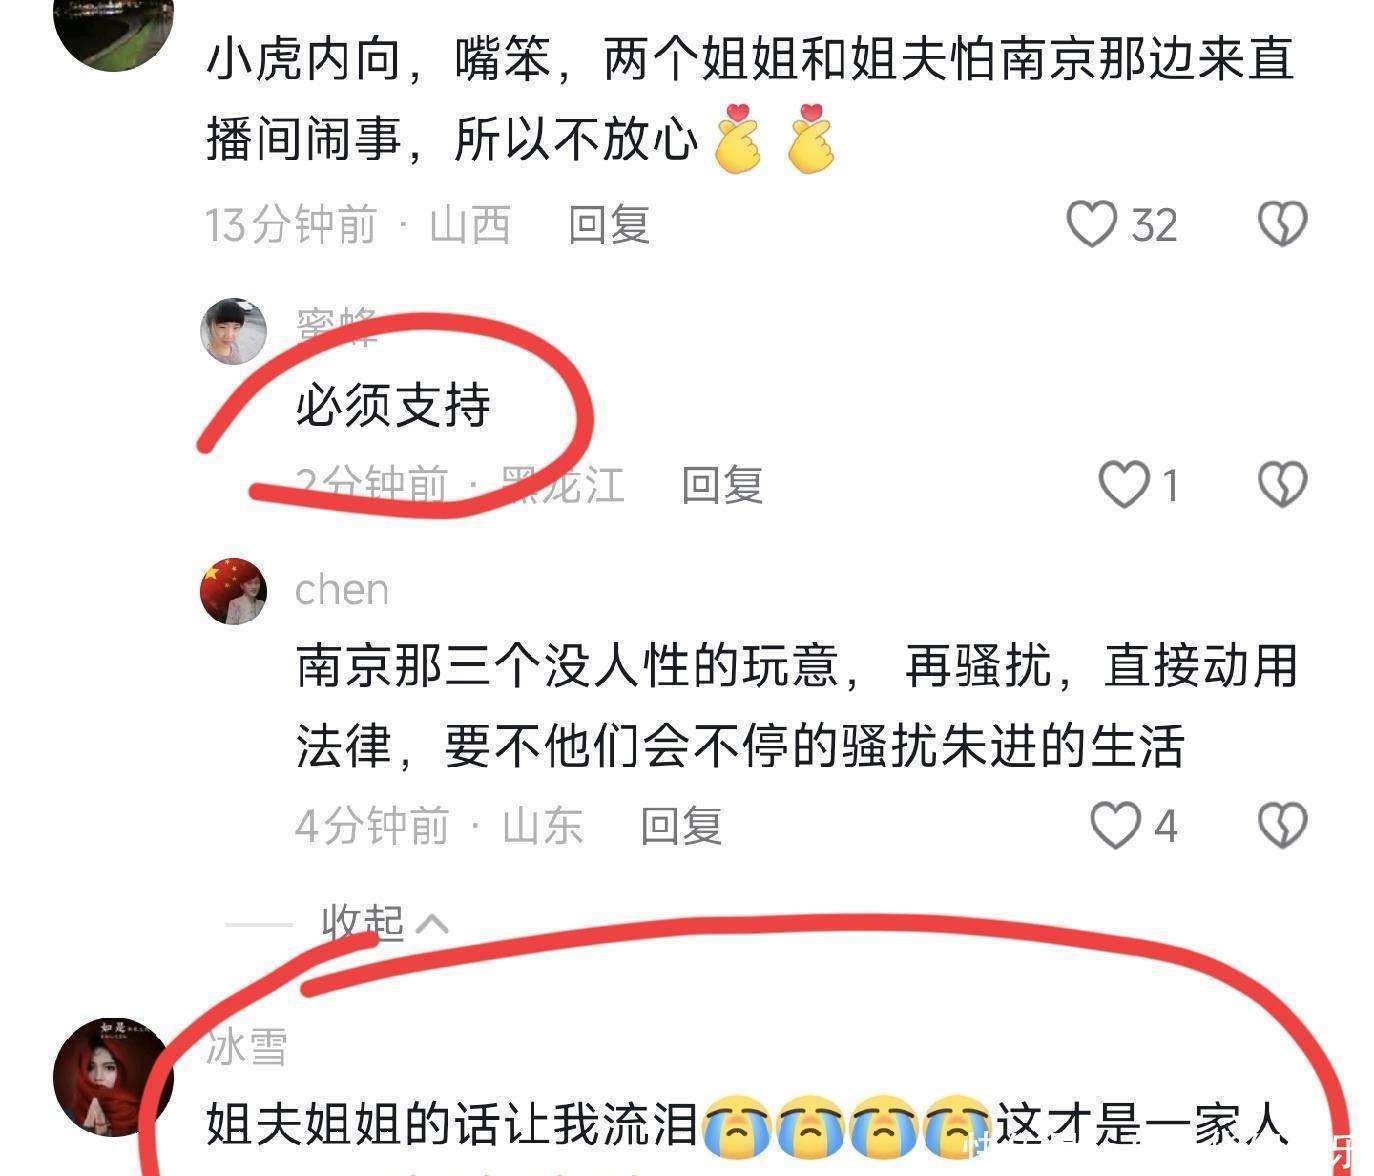Like the 必须支持 comment

[1123, 485]
